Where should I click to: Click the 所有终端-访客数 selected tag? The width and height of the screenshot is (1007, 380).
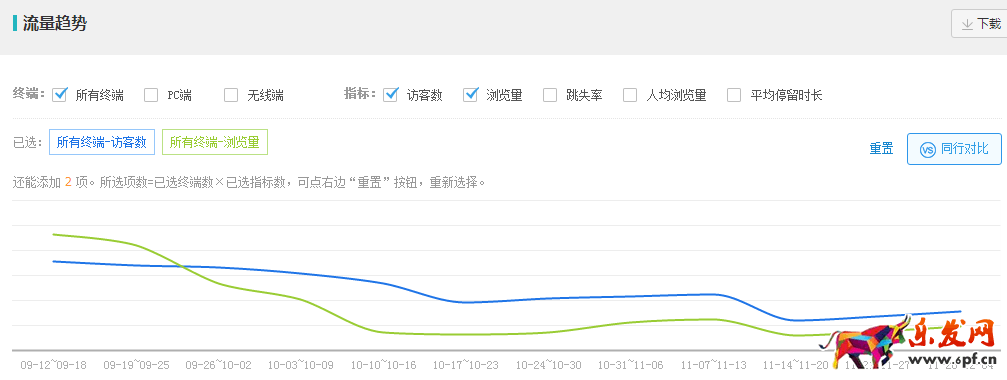(x=102, y=142)
